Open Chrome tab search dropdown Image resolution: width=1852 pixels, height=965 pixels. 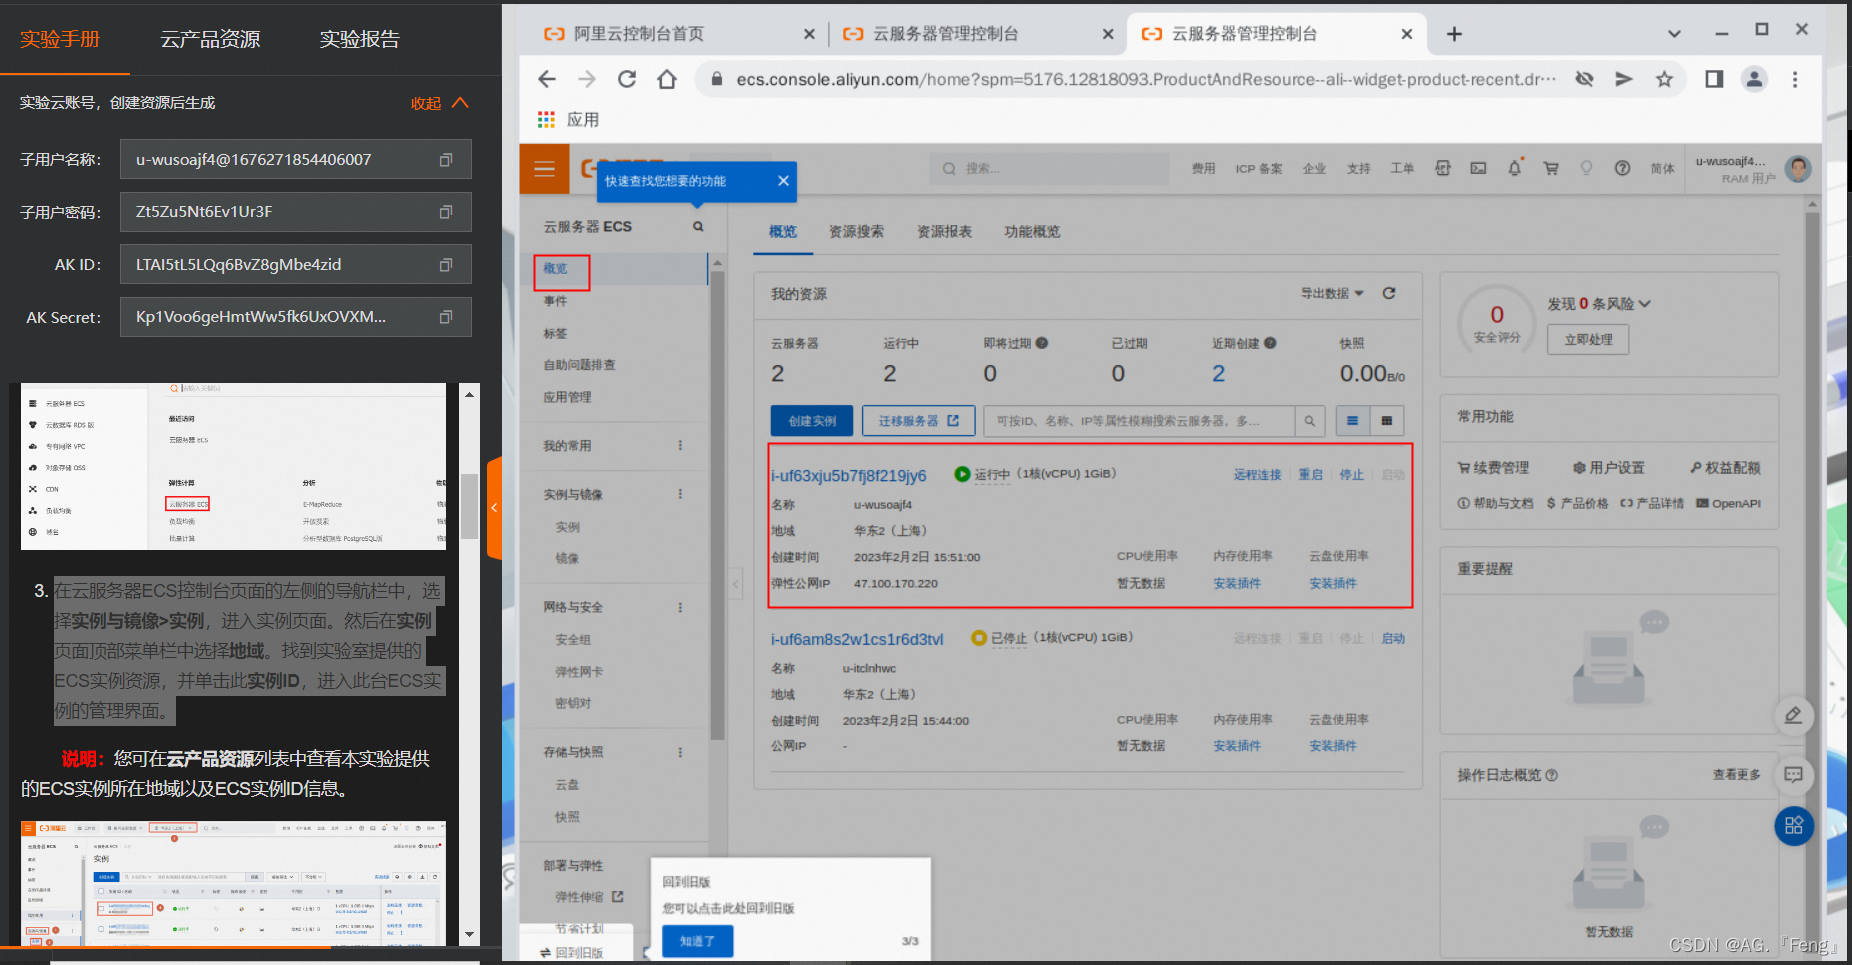coord(1674,33)
